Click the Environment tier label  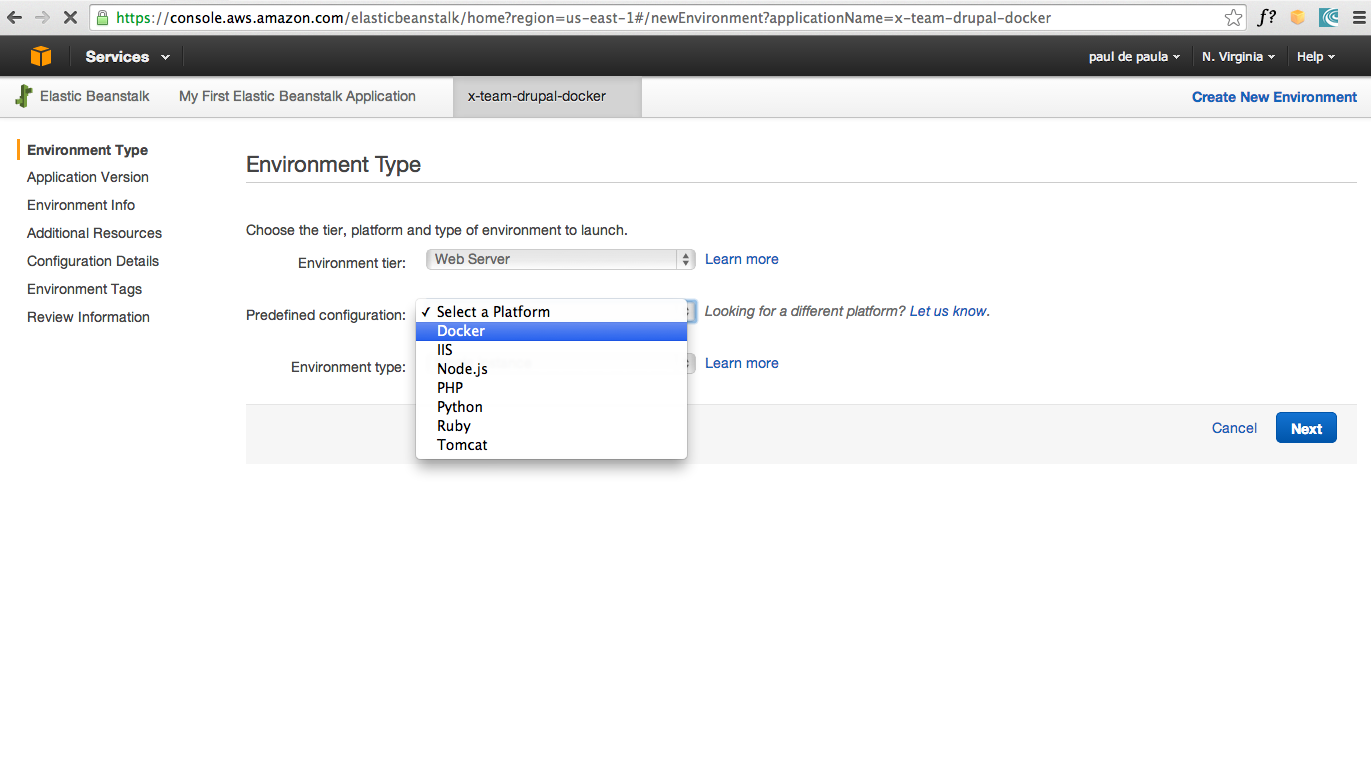(x=352, y=263)
